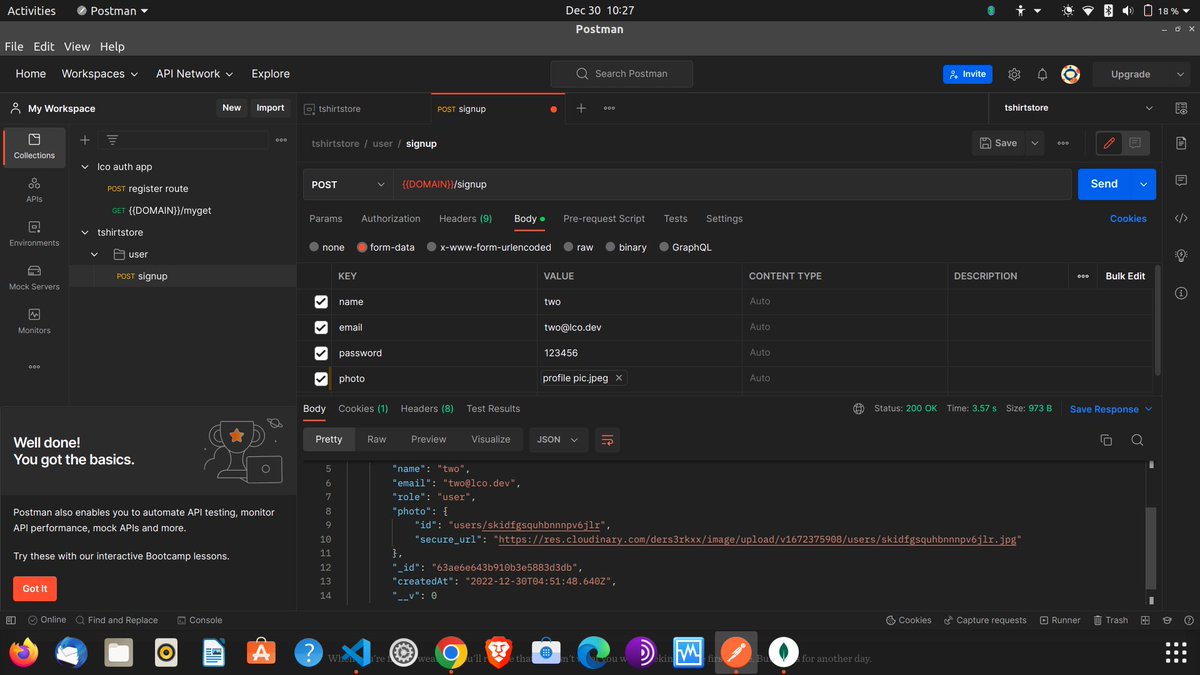Click the Upgrade button
The height and width of the screenshot is (675, 1200).
click(1130, 74)
